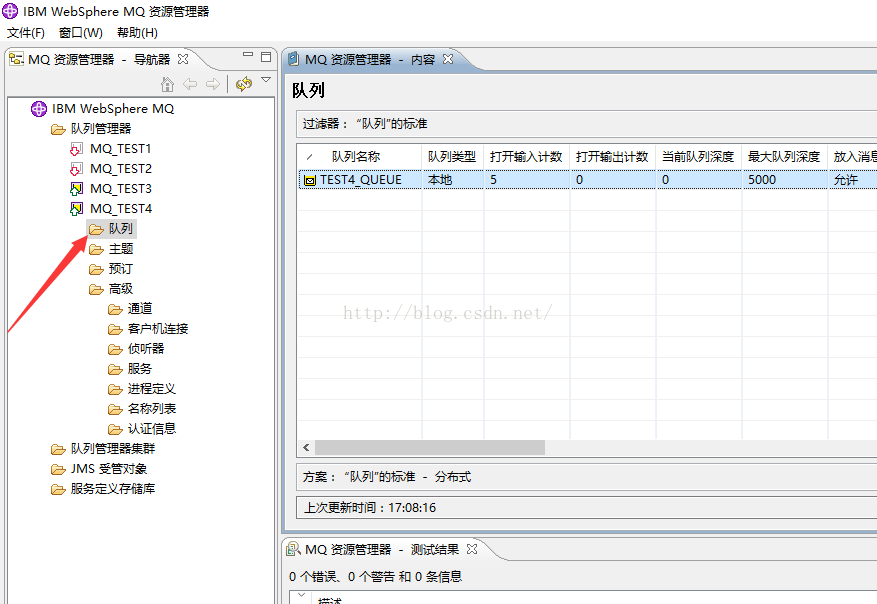The width and height of the screenshot is (877, 604).
Task: Click the 侦听器 folder icon
Action: [115, 350]
